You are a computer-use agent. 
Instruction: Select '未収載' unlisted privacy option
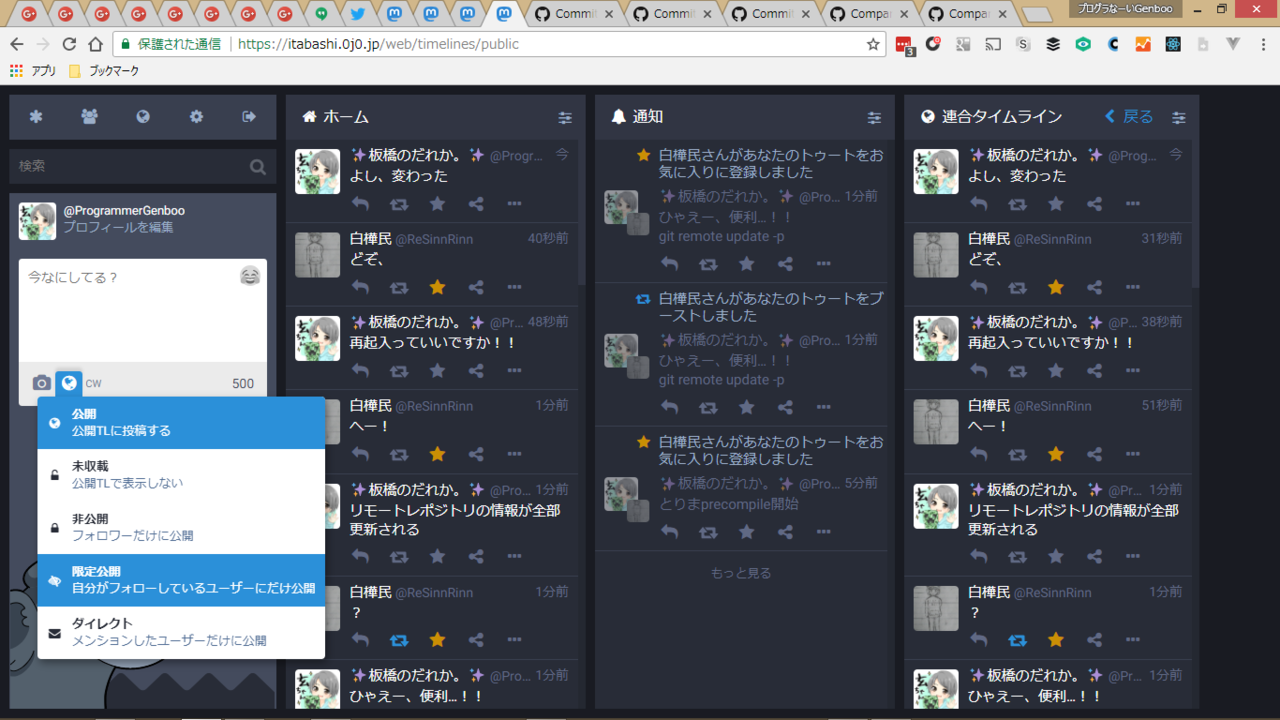pyautogui.click(x=181, y=475)
